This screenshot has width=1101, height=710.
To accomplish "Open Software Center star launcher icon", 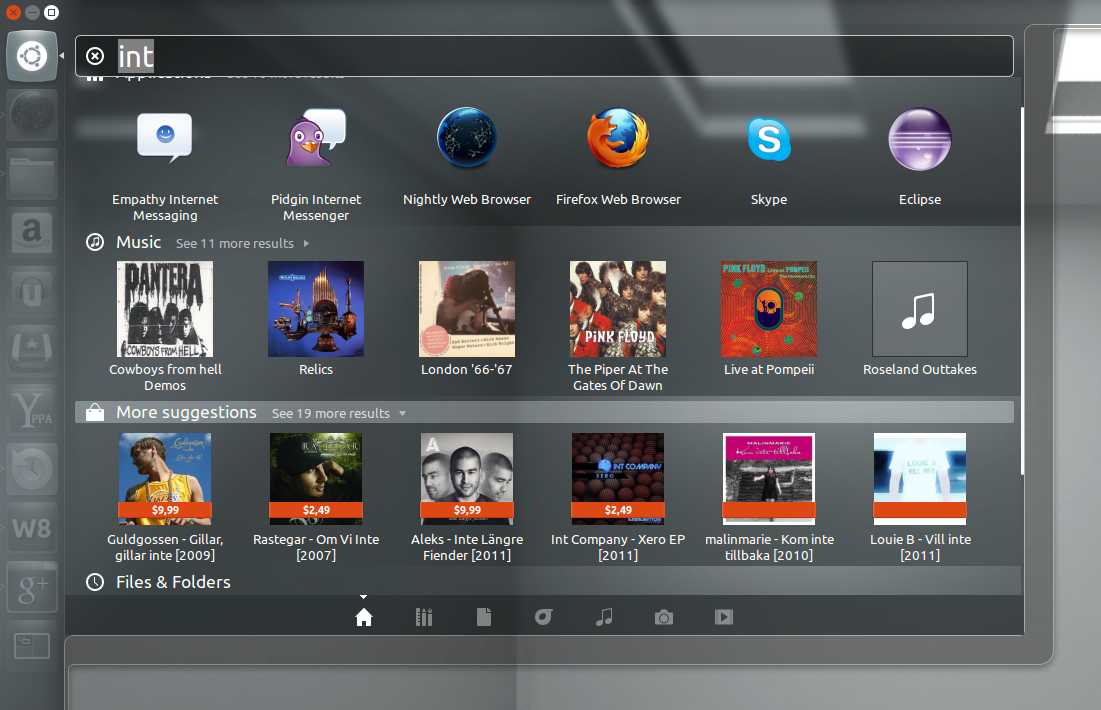I will (x=32, y=351).
